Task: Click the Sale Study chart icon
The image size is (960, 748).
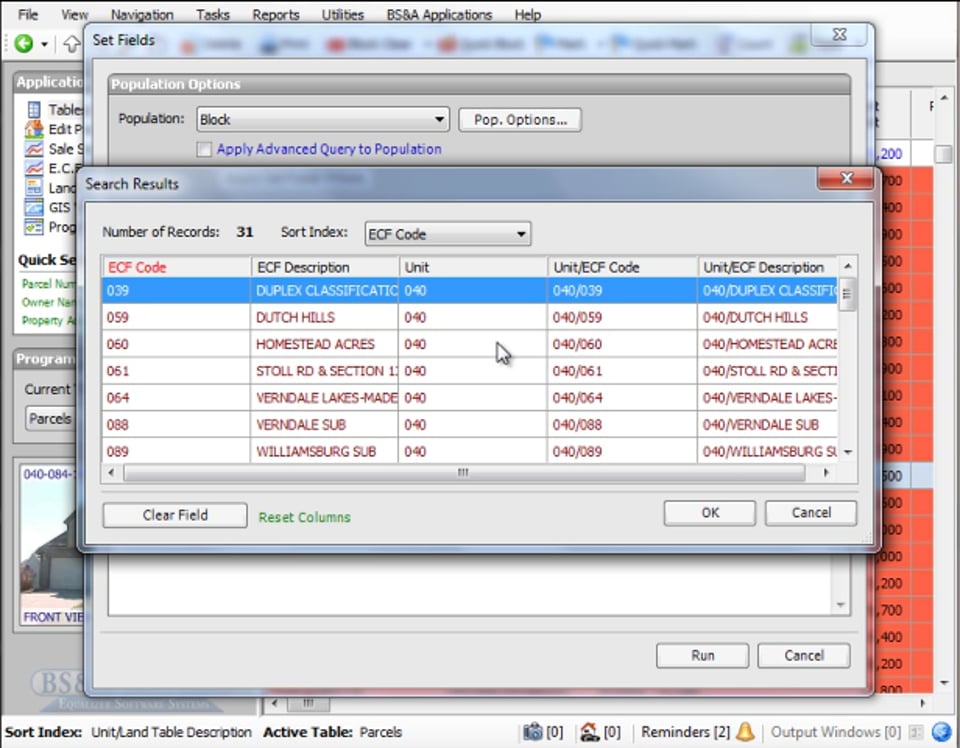Action: [x=34, y=149]
